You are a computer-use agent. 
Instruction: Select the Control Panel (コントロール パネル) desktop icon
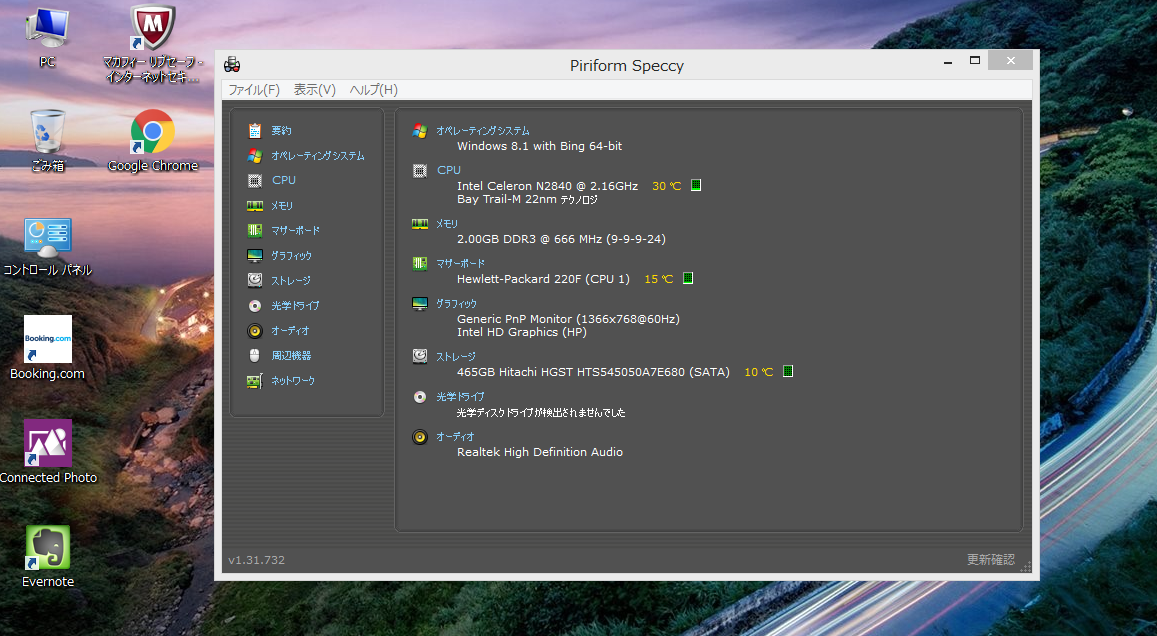(x=48, y=246)
